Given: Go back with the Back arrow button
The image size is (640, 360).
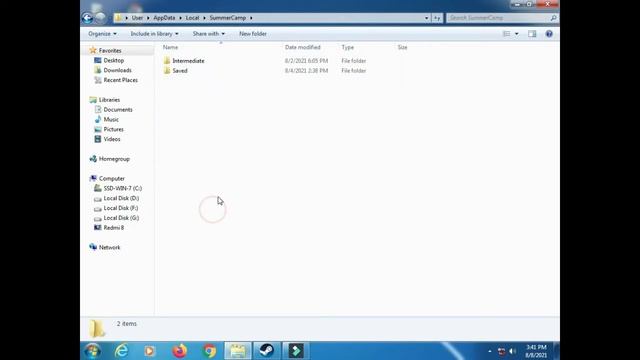Looking at the screenshot, I should (87, 18).
